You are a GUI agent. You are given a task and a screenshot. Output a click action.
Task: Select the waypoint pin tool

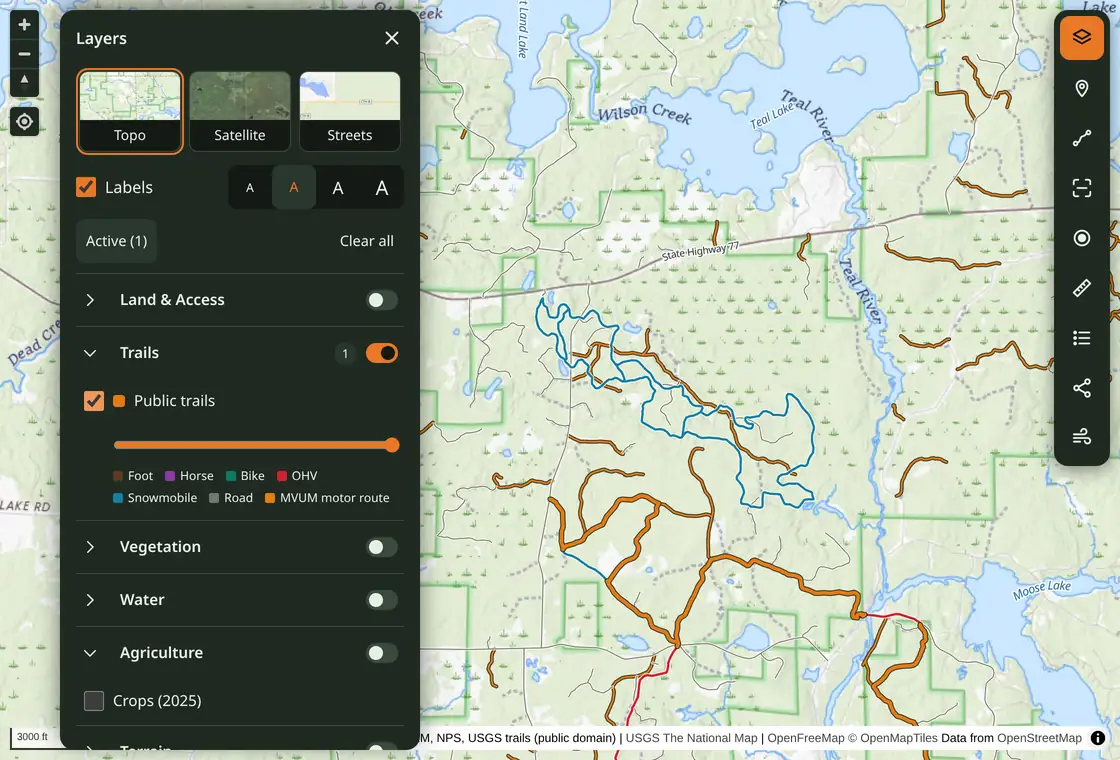click(x=1081, y=88)
